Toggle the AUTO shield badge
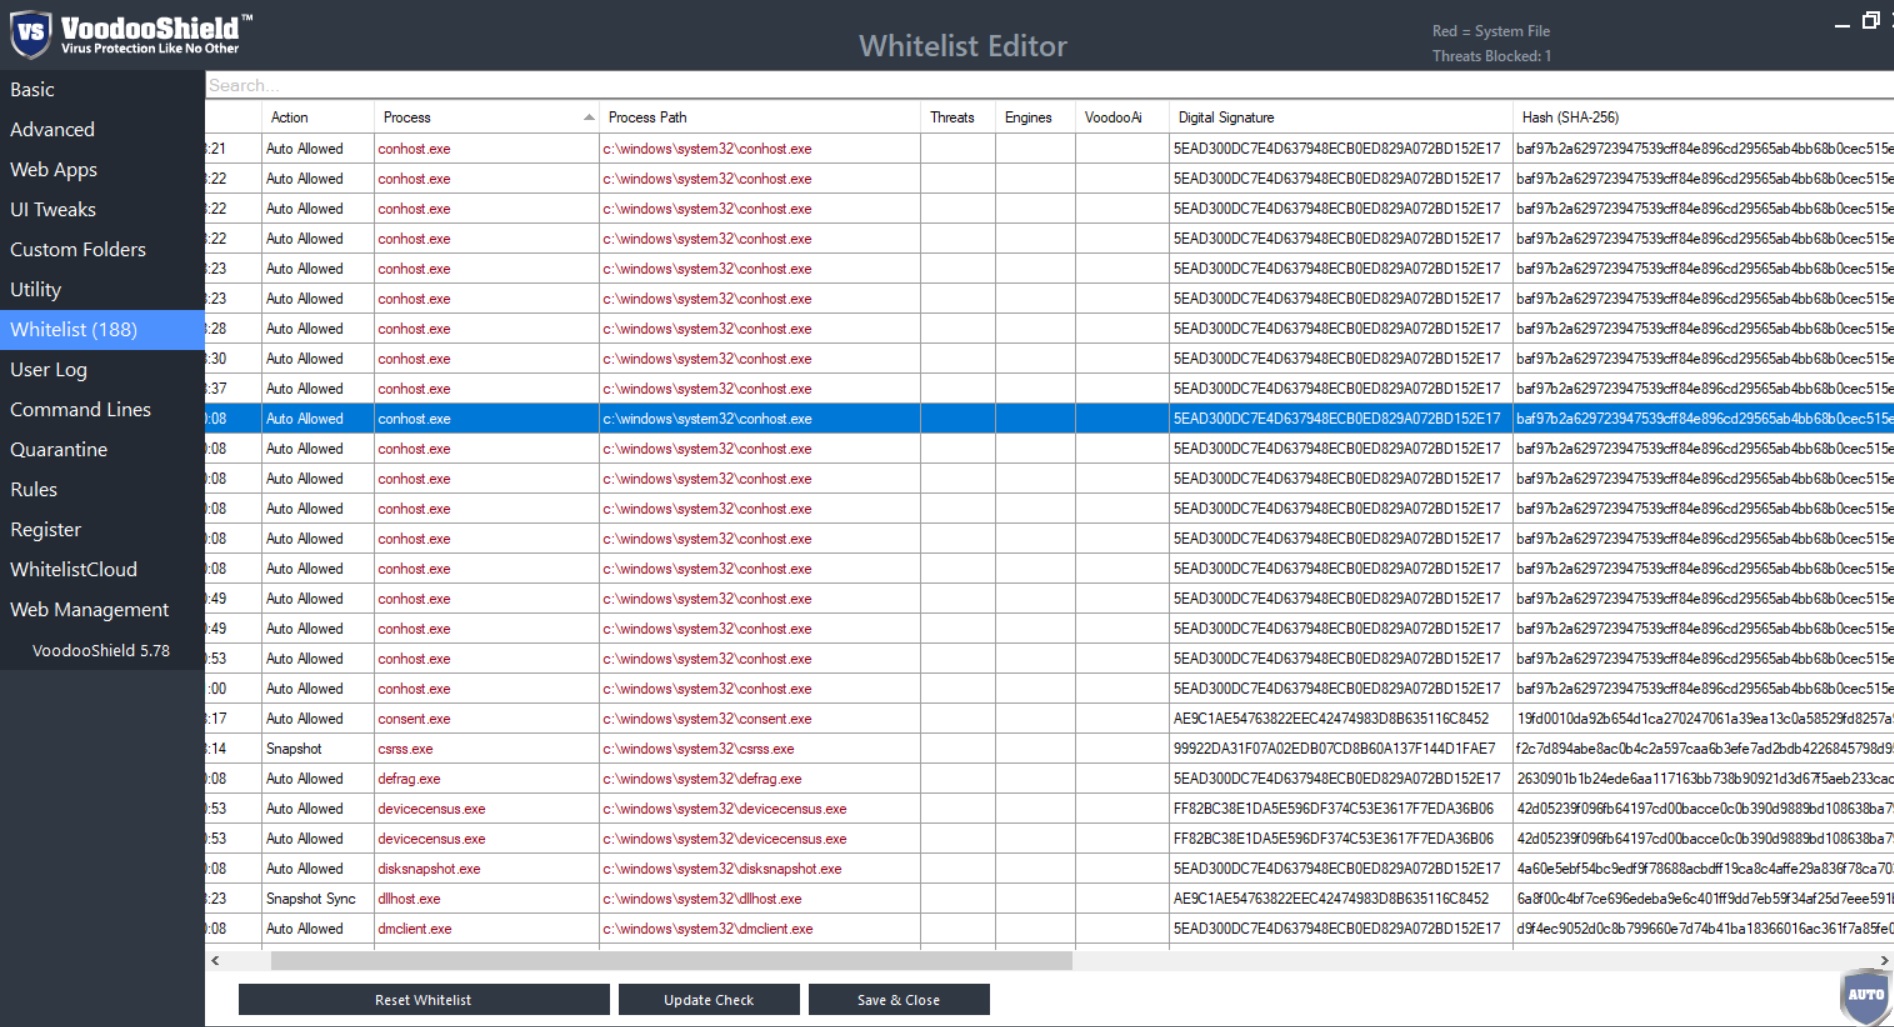Viewport: 1894px width, 1027px height. 1865,996
